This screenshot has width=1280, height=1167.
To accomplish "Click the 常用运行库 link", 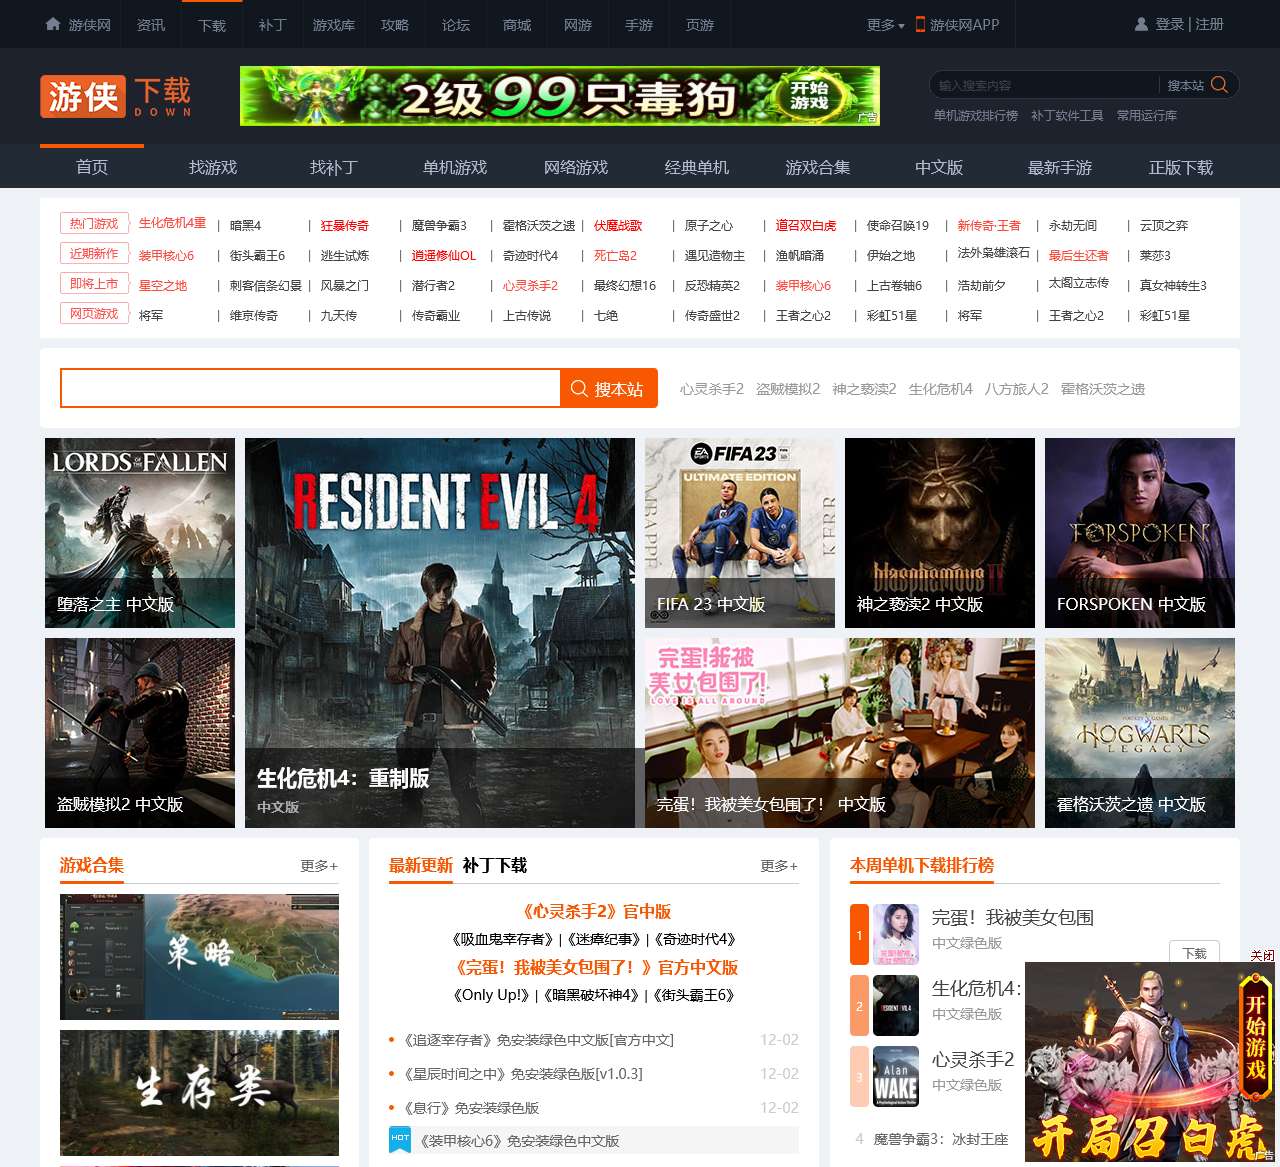I will click(1147, 116).
